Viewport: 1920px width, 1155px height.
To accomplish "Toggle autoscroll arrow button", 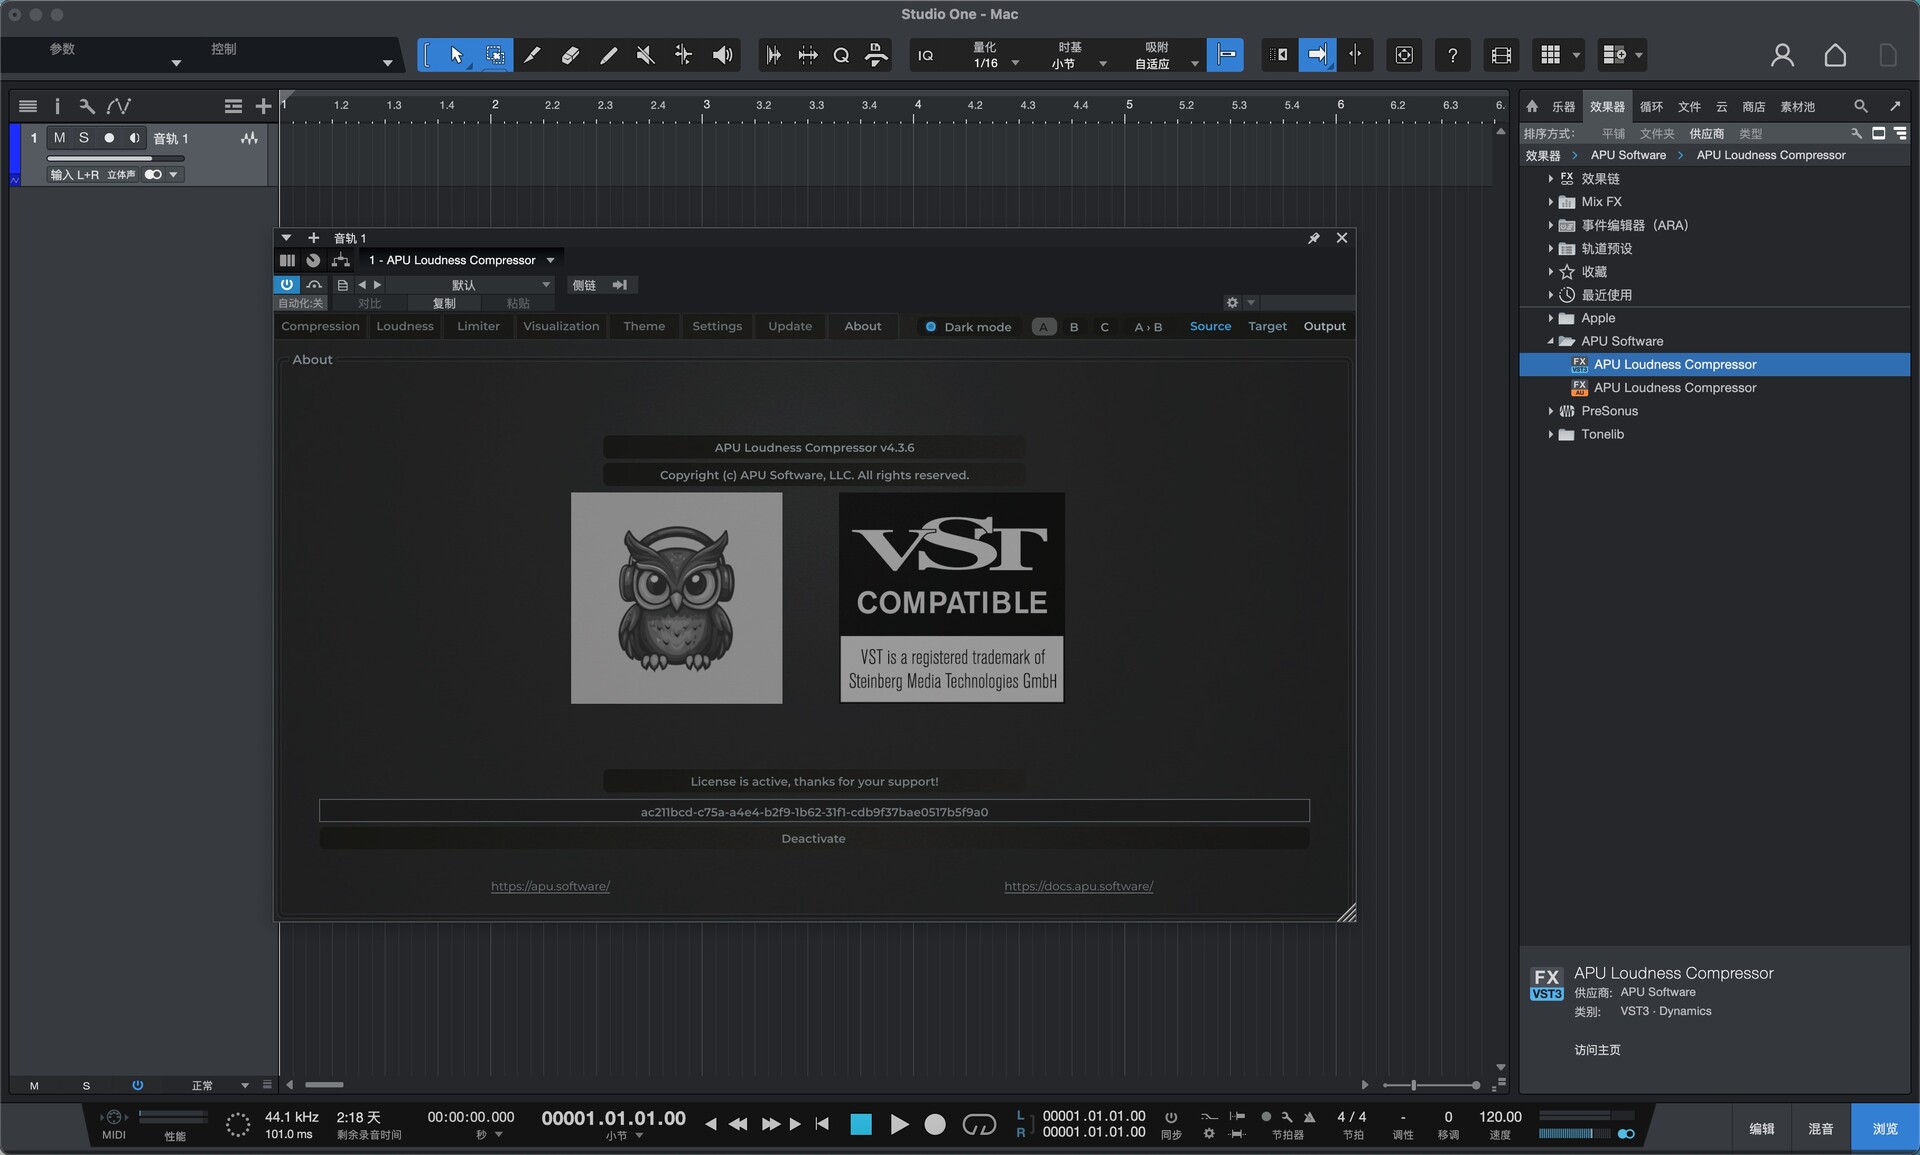I will (1318, 55).
